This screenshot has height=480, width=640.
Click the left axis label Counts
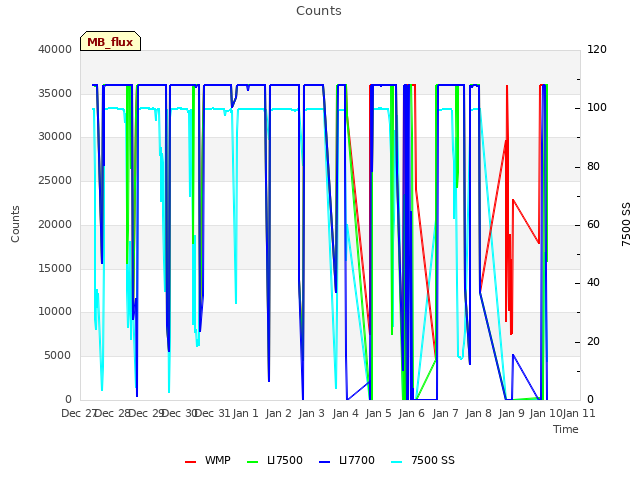[15, 224]
